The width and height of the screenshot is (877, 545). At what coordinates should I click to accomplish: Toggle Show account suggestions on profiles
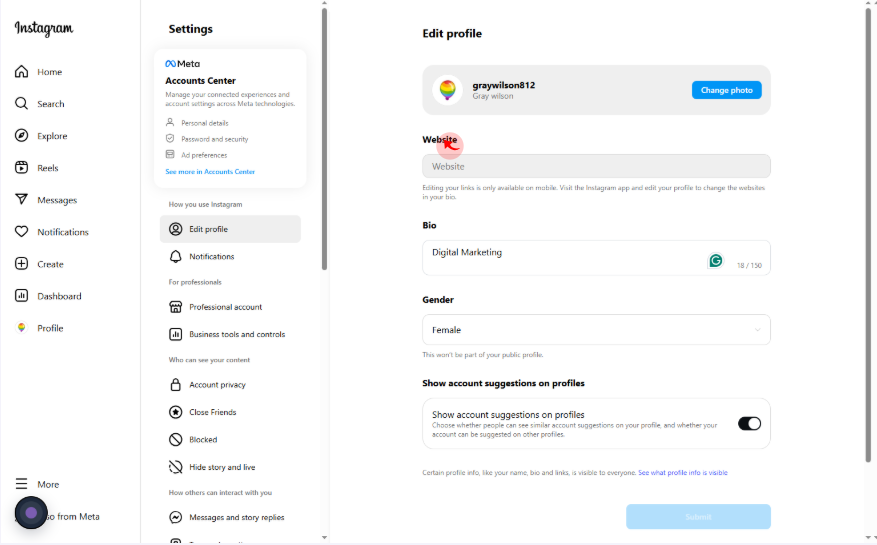click(749, 424)
